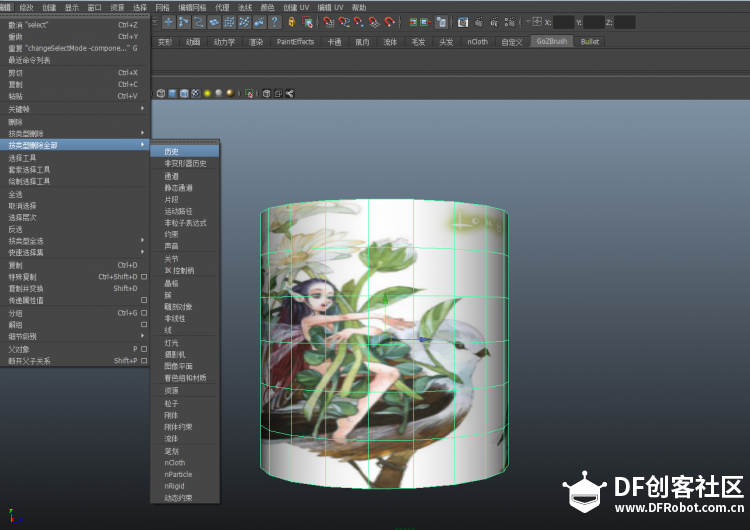Image resolution: width=750 pixels, height=530 pixels.
Task: Toggle textured checker display icon in viewport
Action: [196, 93]
